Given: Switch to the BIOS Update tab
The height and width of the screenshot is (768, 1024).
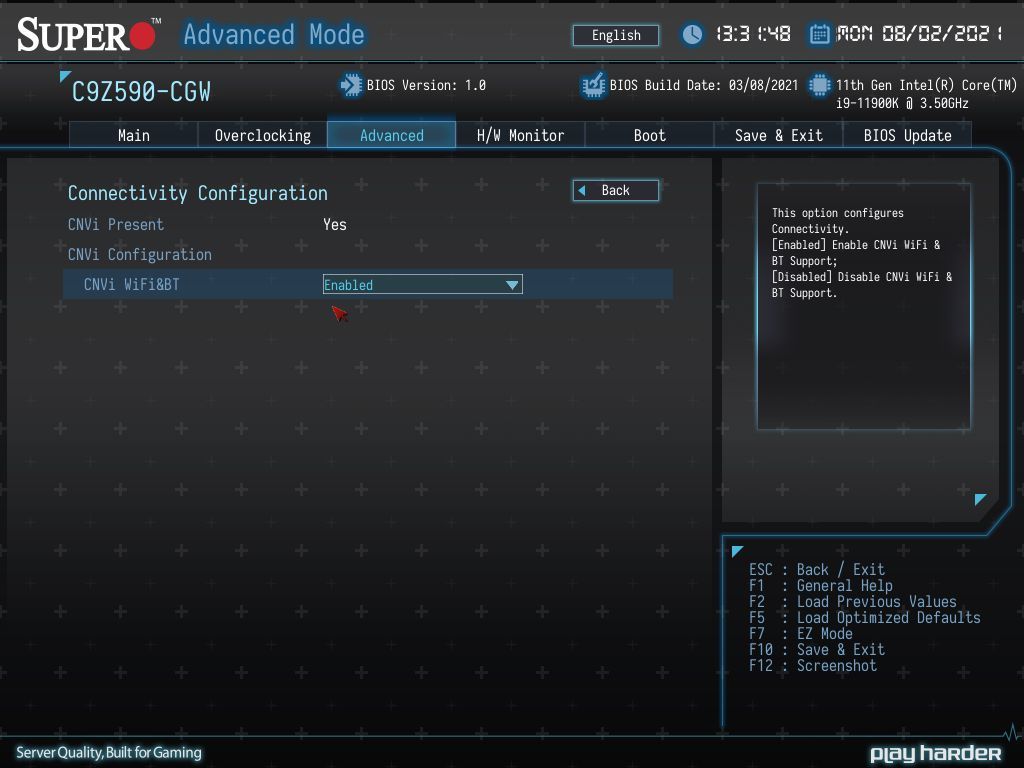Looking at the screenshot, I should click(907, 135).
